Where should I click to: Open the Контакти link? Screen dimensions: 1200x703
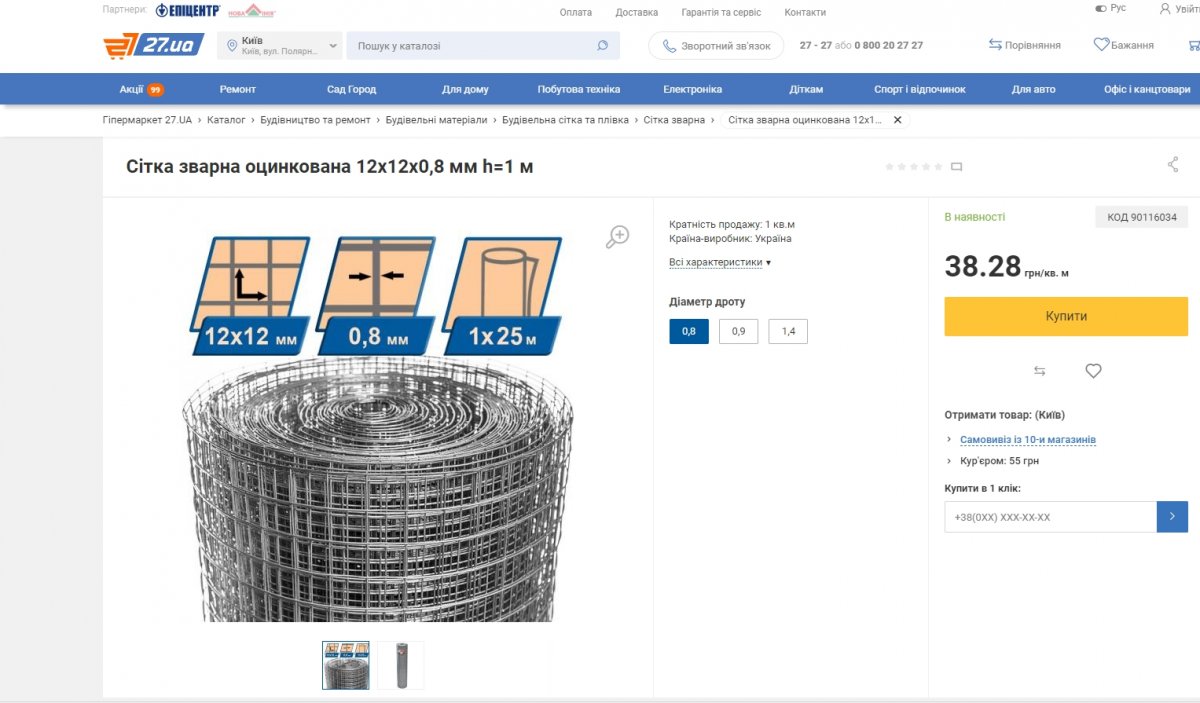(x=805, y=12)
